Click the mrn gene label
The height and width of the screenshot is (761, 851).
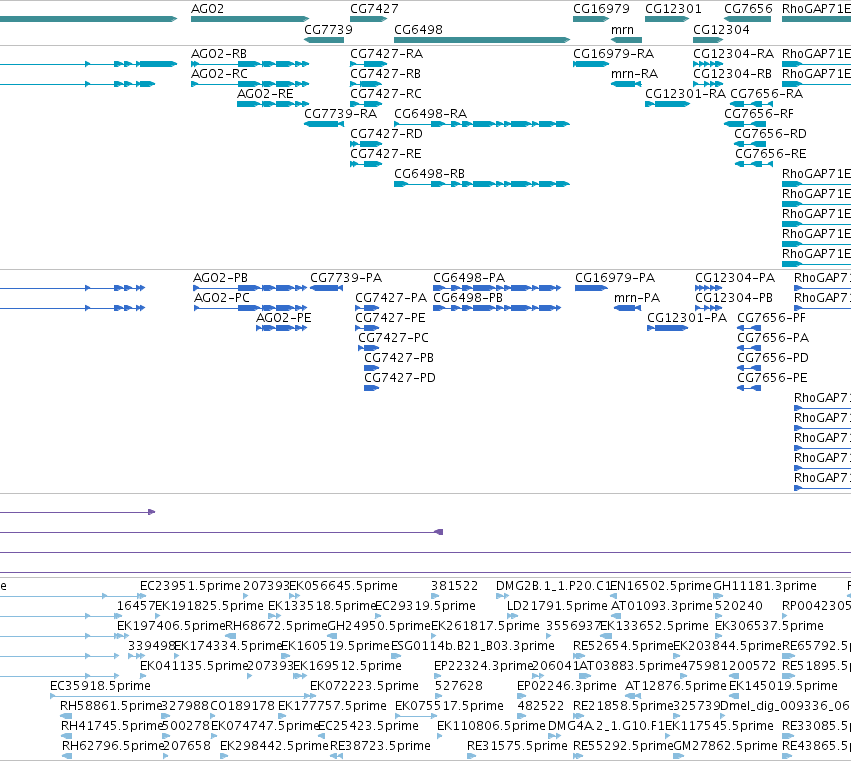tap(622, 30)
